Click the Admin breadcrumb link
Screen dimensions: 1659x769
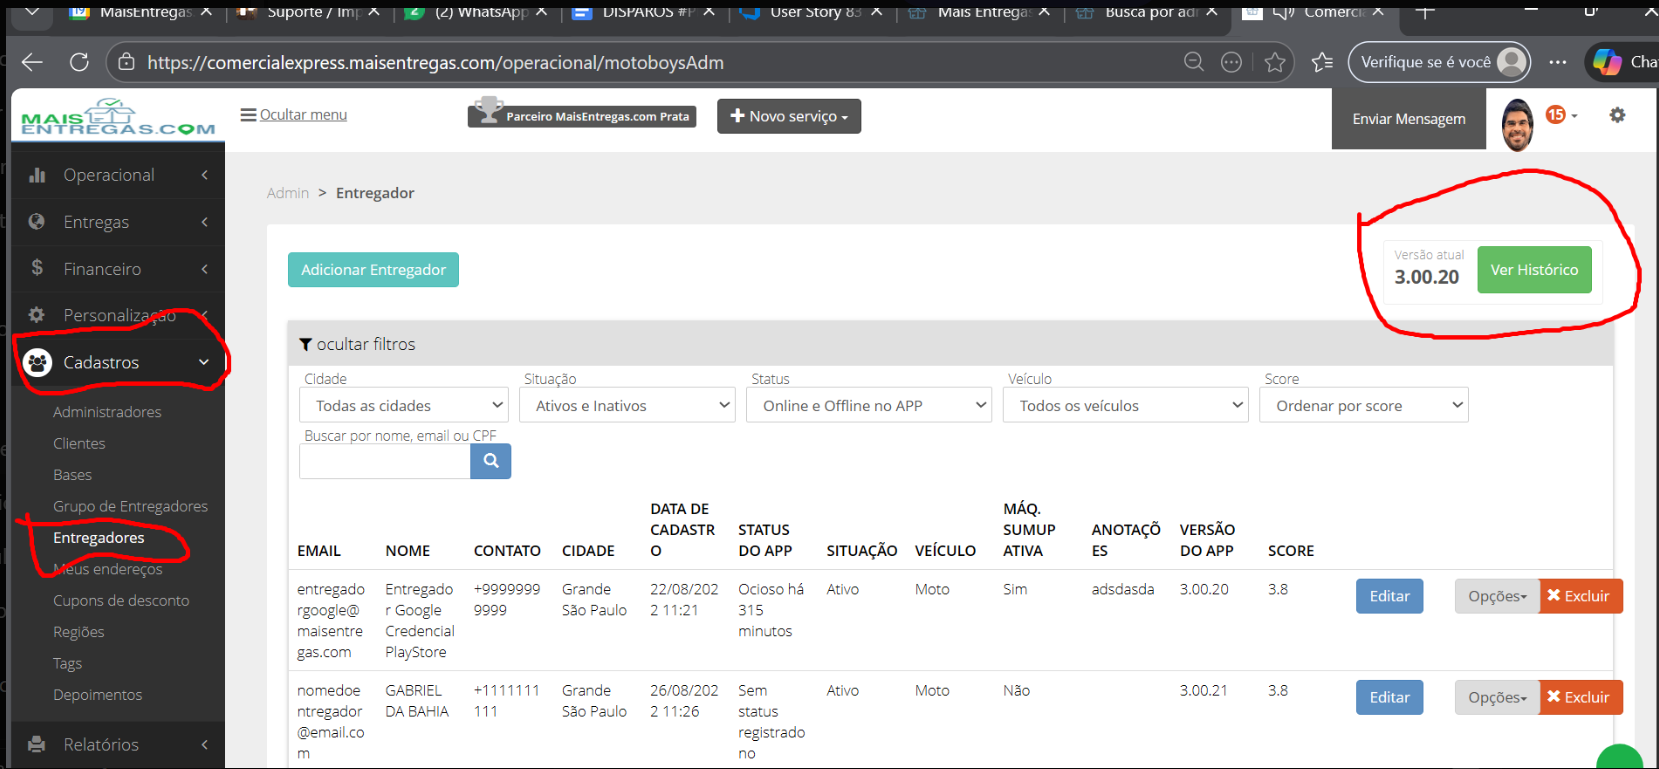point(288,193)
